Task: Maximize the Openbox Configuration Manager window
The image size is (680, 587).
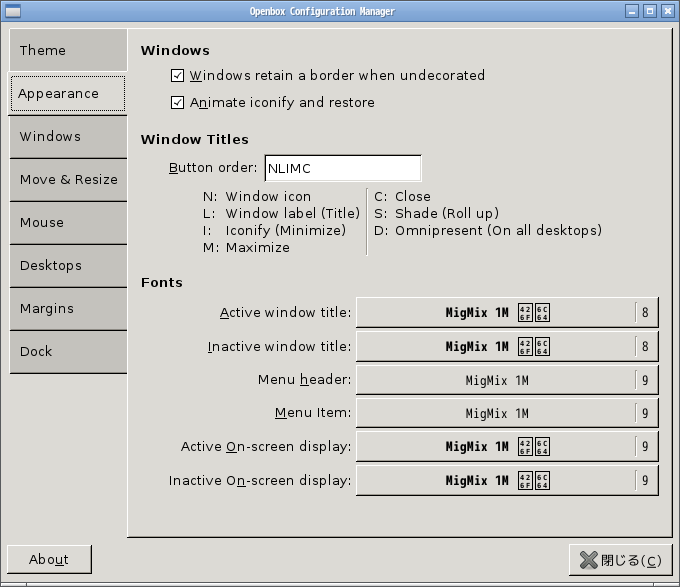Action: tap(650, 11)
